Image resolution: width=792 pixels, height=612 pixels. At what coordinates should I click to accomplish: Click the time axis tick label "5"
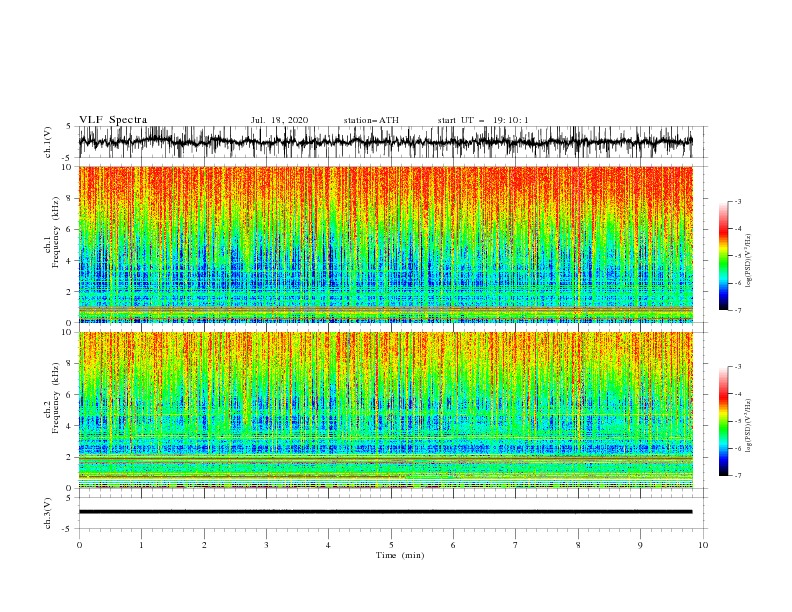[x=391, y=545]
